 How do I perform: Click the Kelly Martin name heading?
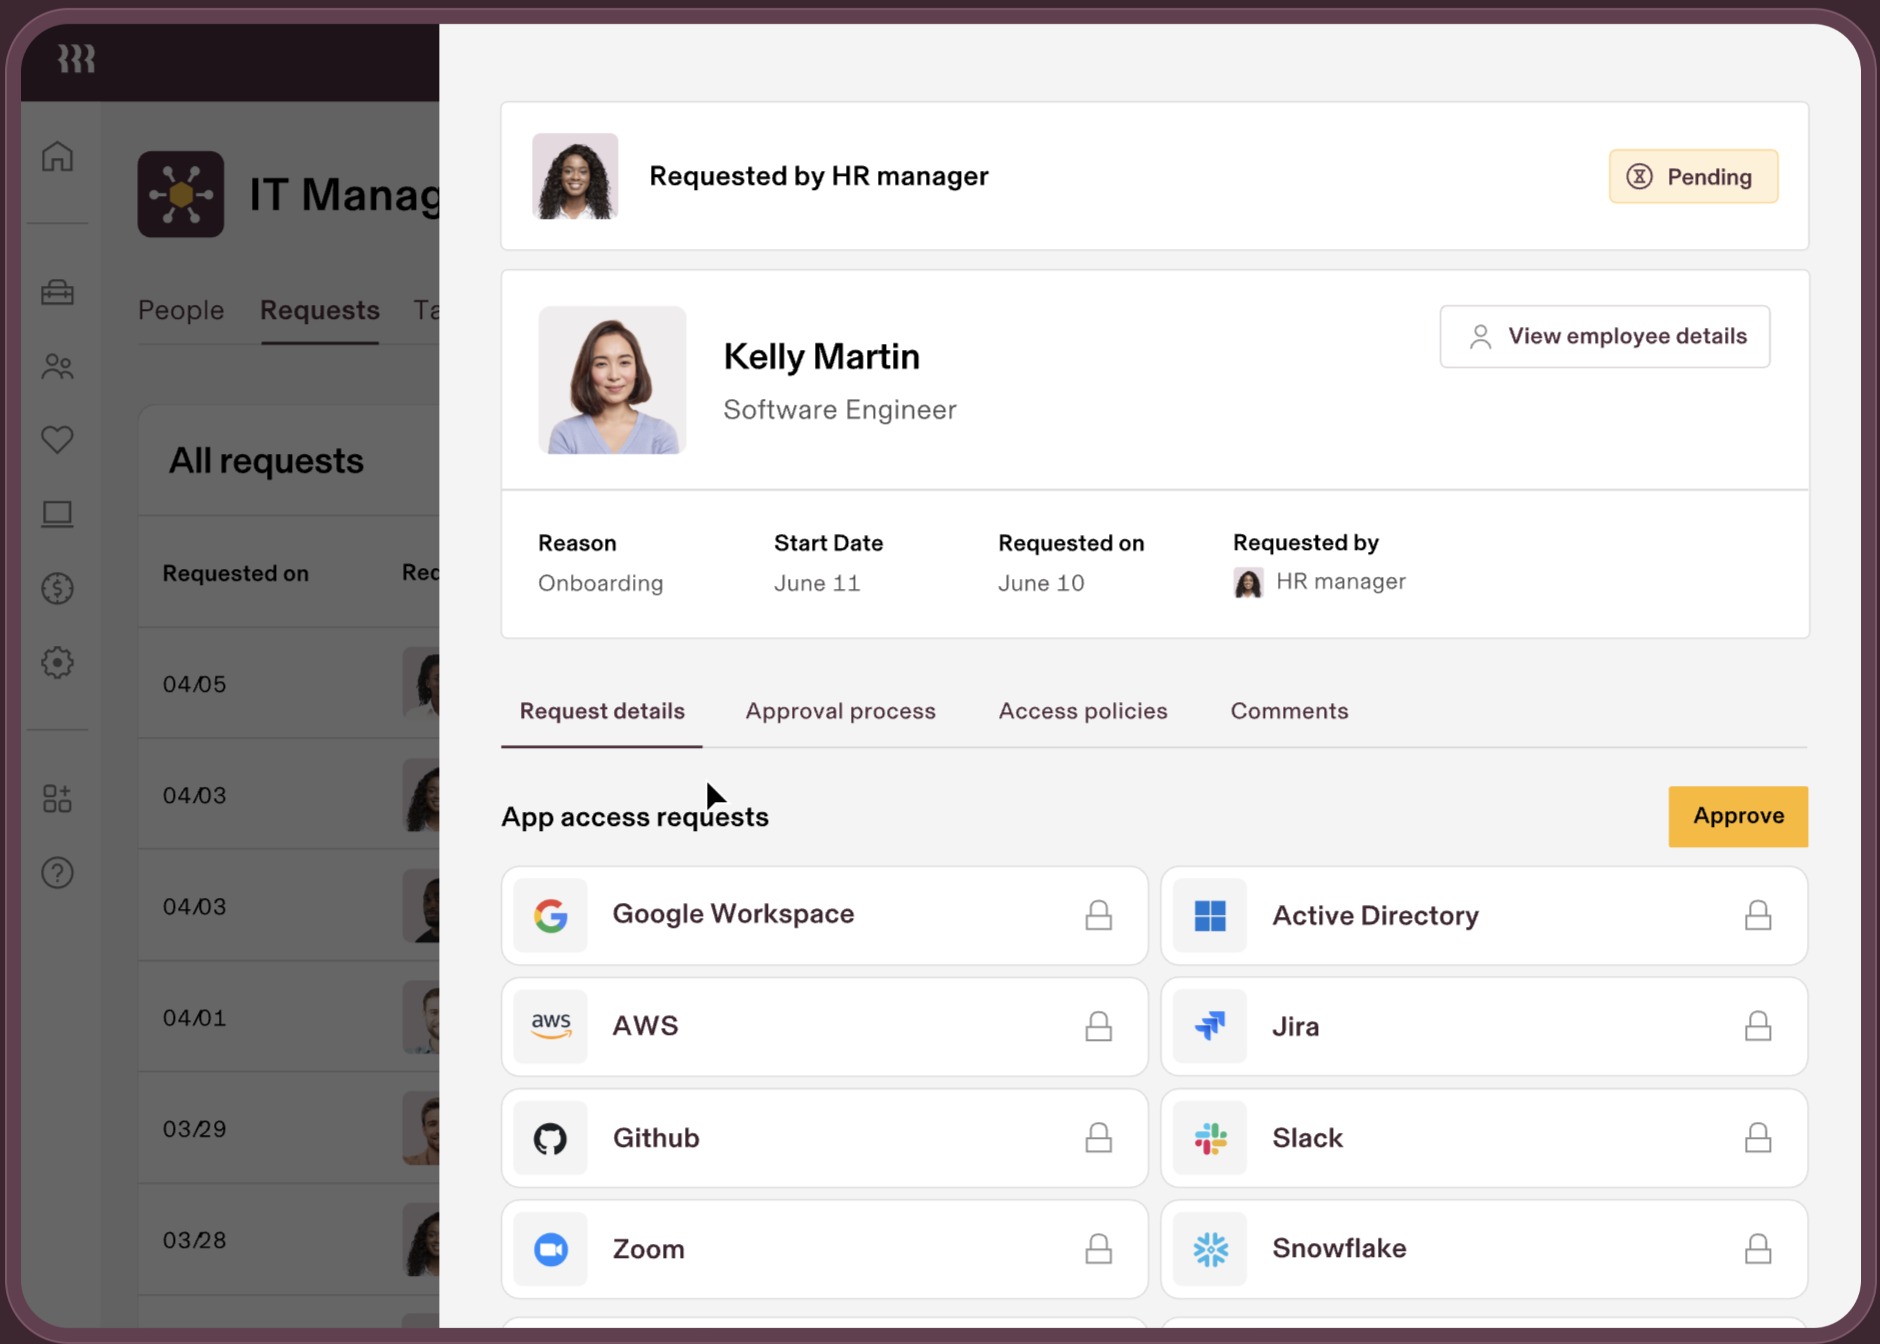(x=821, y=356)
